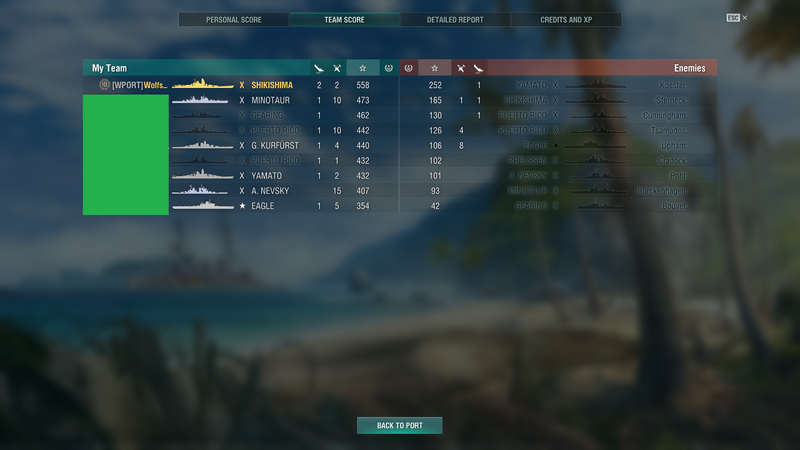Image resolution: width=800 pixels, height=450 pixels.
Task: Switch to the Detailed Report tab
Action: click(x=455, y=20)
